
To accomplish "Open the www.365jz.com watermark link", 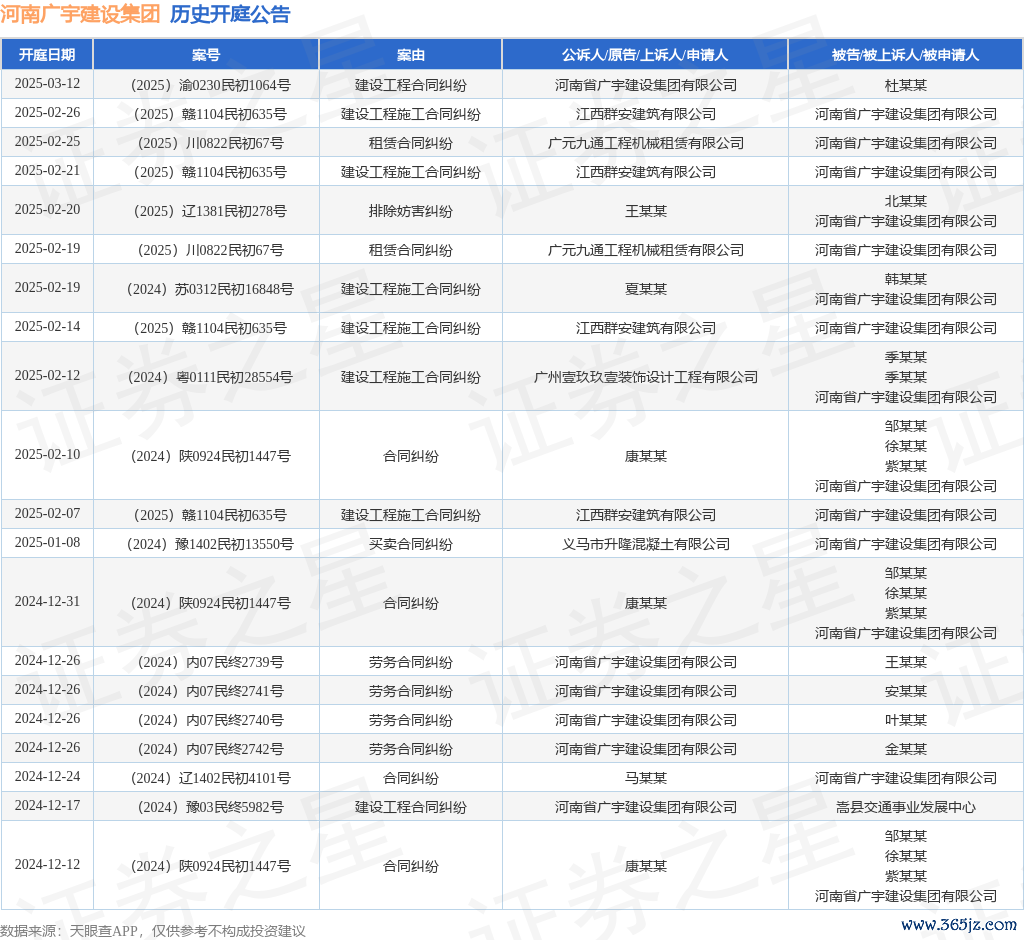I will pos(959,924).
